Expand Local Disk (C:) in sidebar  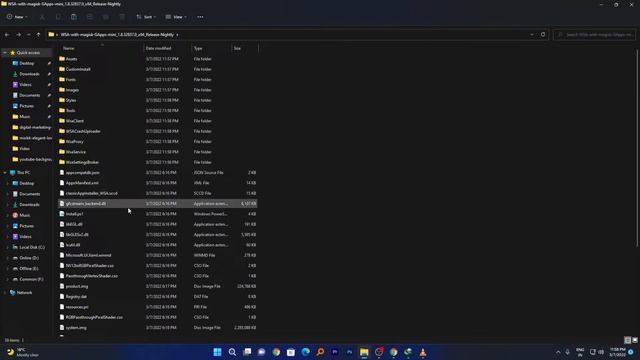click(x=7, y=247)
